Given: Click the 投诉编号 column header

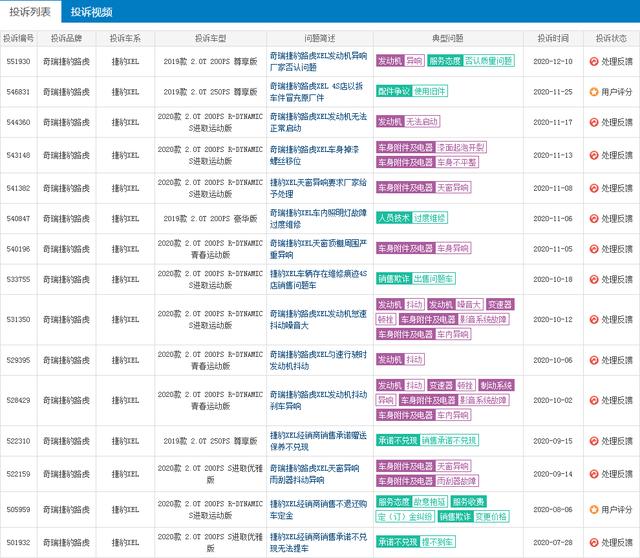Looking at the screenshot, I should click(18, 39).
